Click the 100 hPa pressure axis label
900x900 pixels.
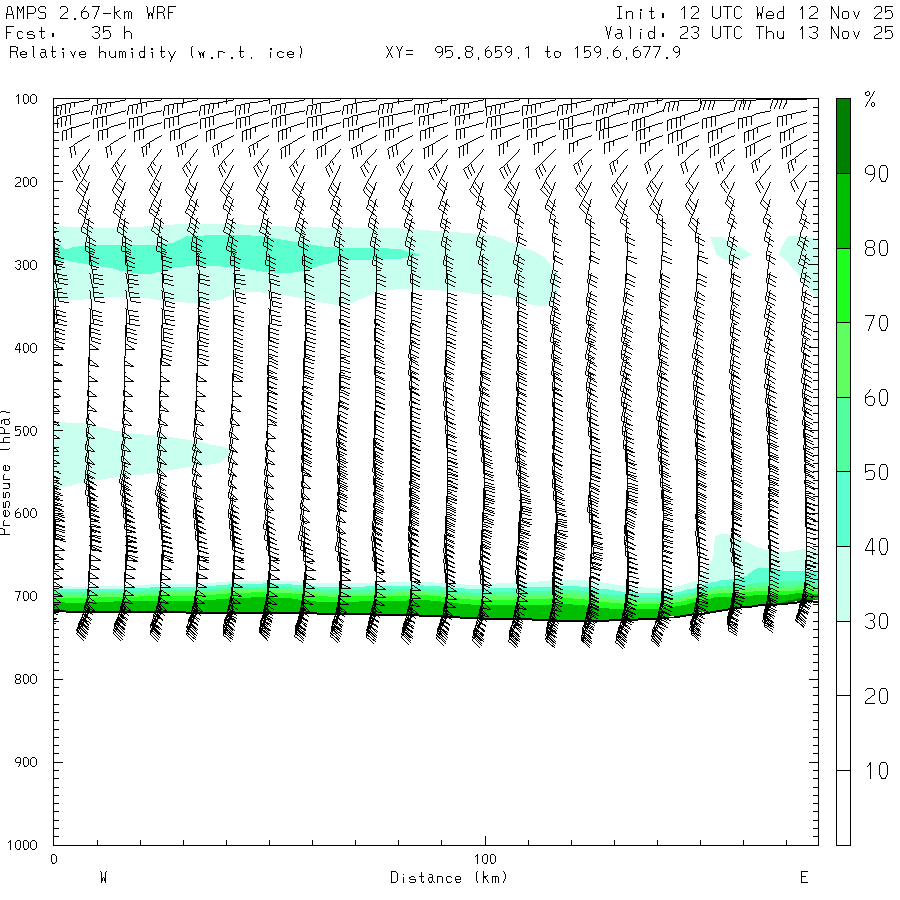(x=26, y=99)
